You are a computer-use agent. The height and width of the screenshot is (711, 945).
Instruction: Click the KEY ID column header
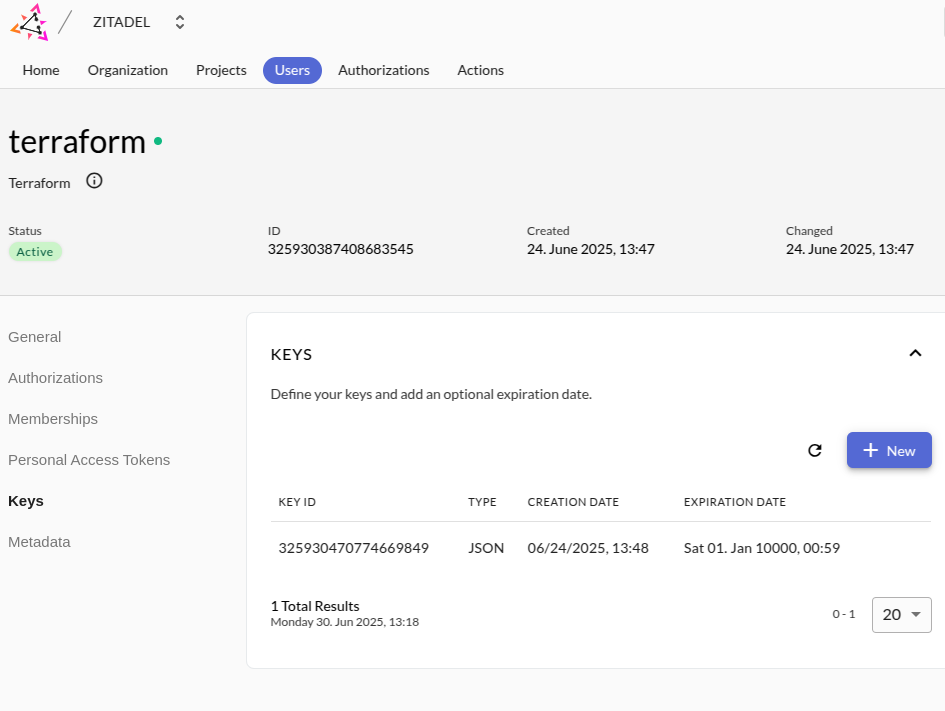297,503
